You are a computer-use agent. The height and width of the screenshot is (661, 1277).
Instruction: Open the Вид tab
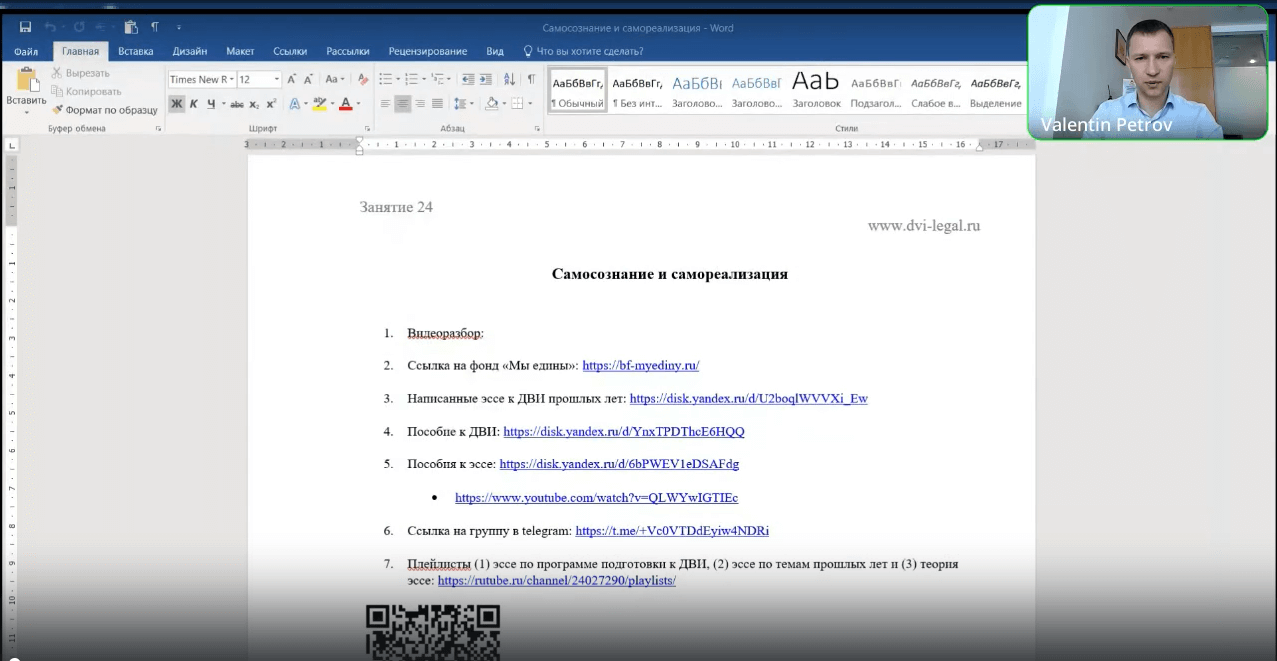495,51
